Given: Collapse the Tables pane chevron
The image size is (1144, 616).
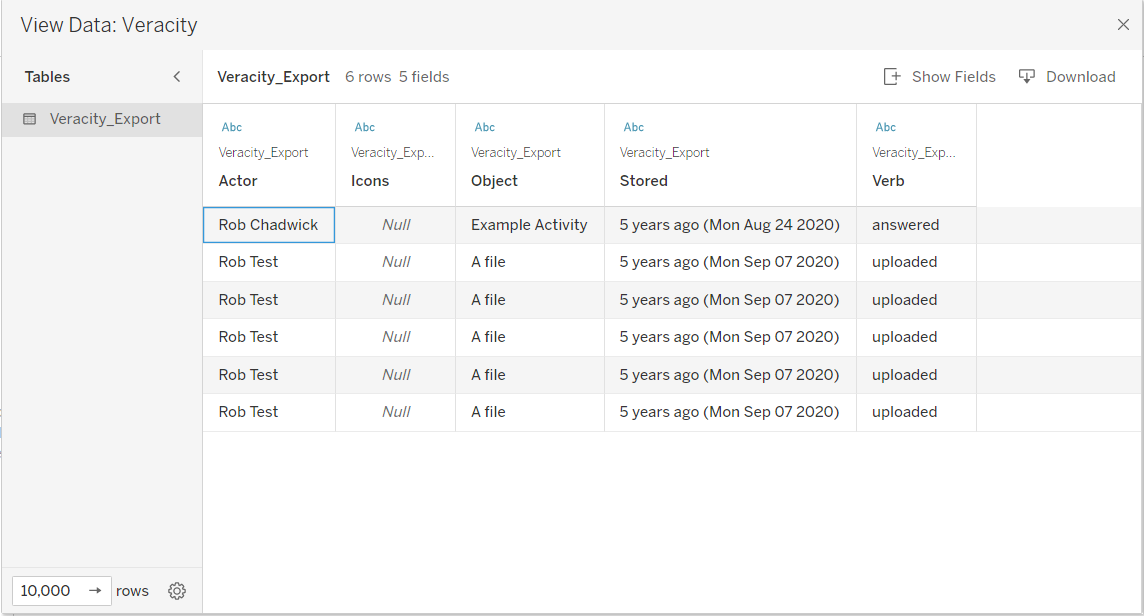Looking at the screenshot, I should coord(177,77).
